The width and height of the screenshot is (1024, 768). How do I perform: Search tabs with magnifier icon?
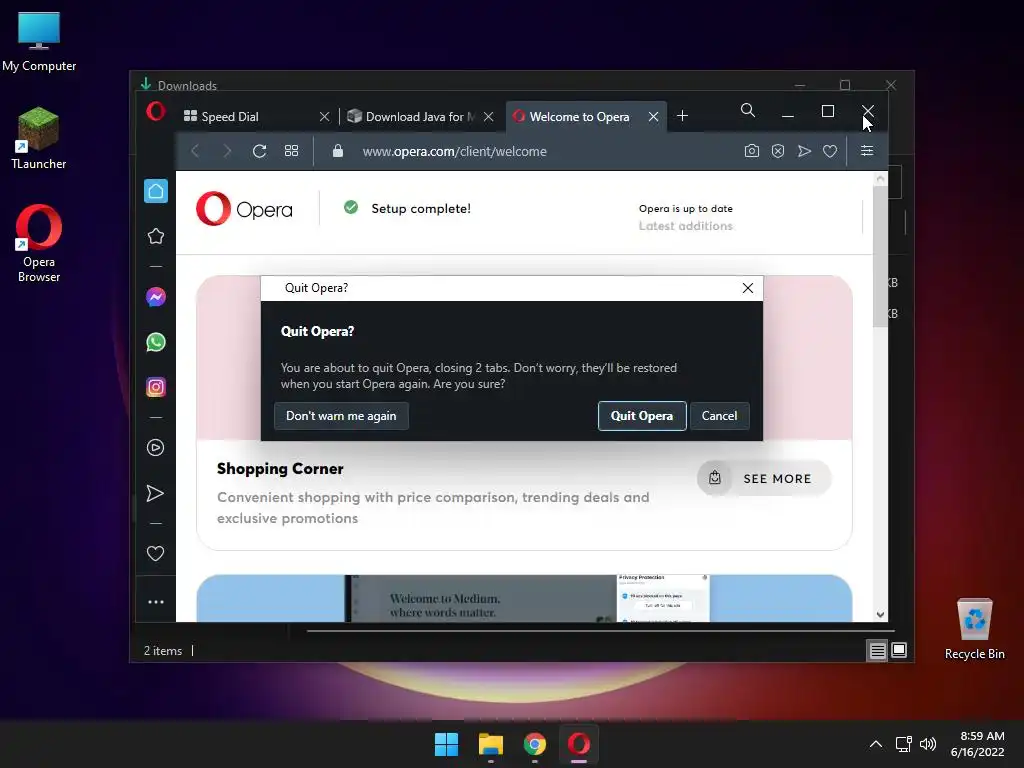click(x=748, y=110)
